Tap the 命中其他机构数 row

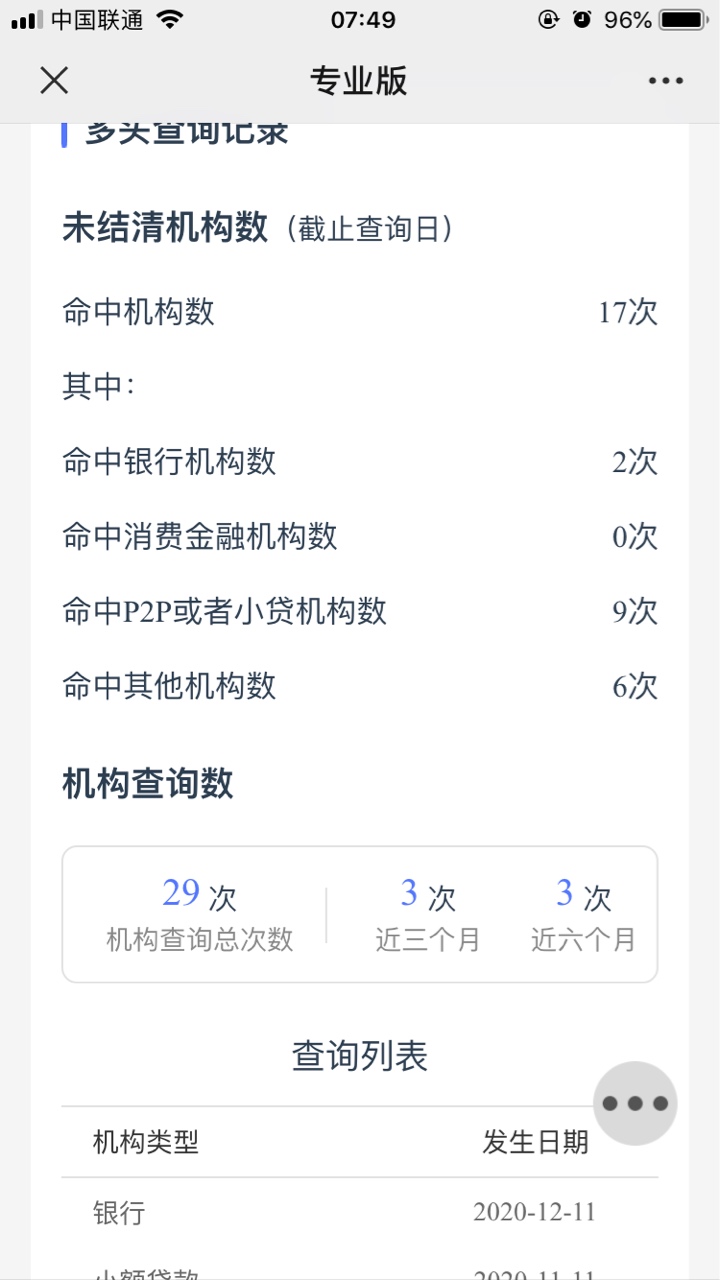[360, 686]
